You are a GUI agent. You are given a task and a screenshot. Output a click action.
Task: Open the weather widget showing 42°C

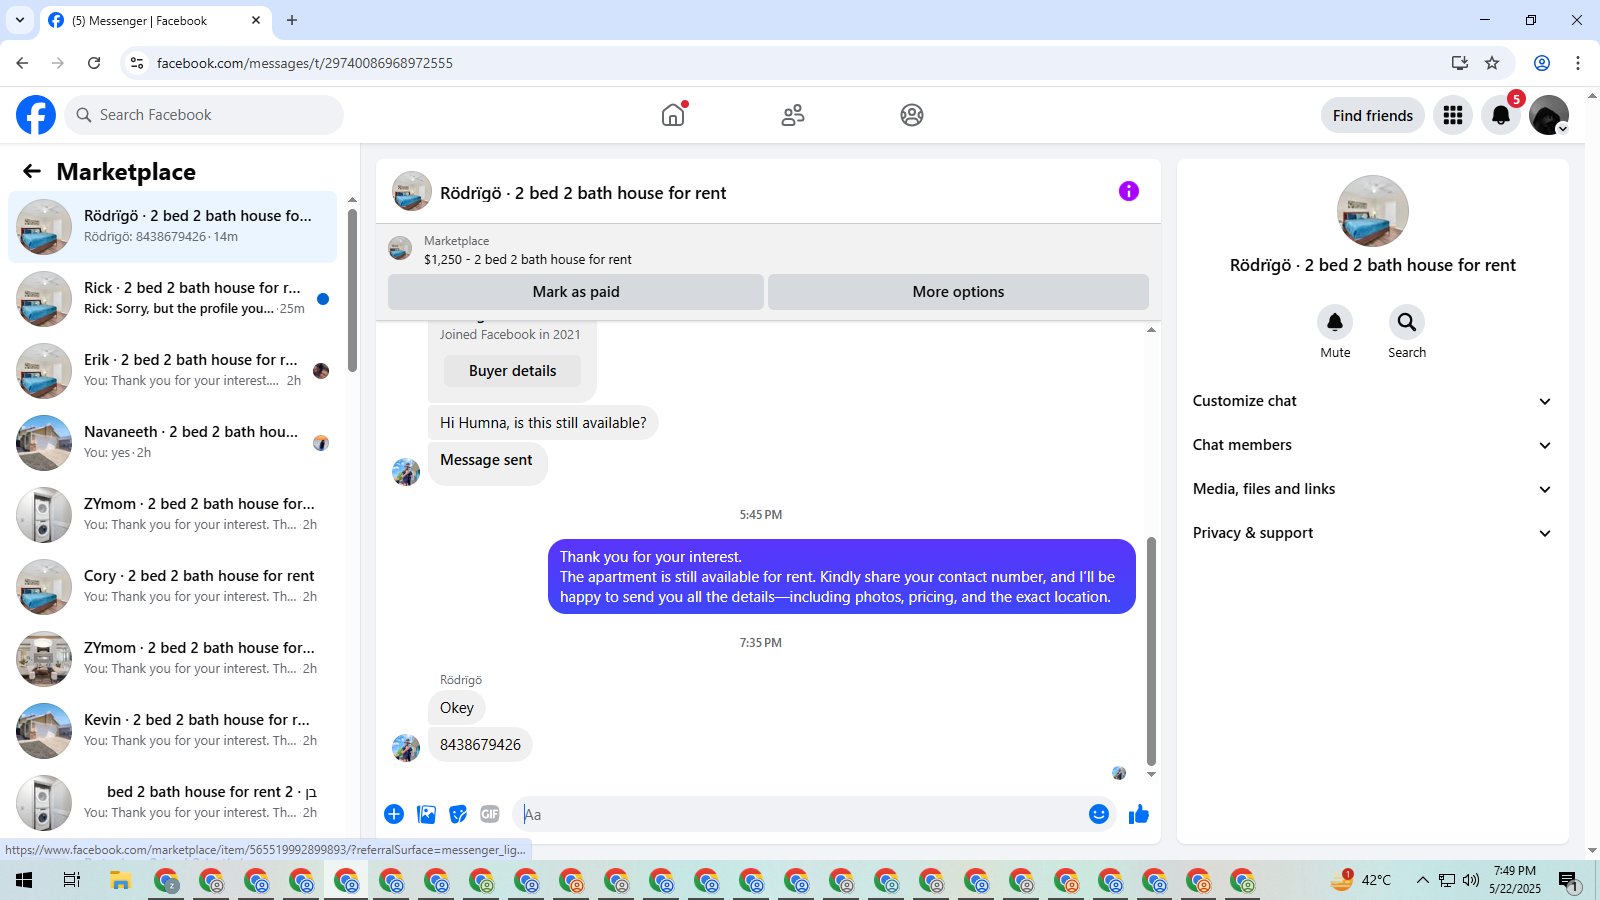pyautogui.click(x=1360, y=880)
